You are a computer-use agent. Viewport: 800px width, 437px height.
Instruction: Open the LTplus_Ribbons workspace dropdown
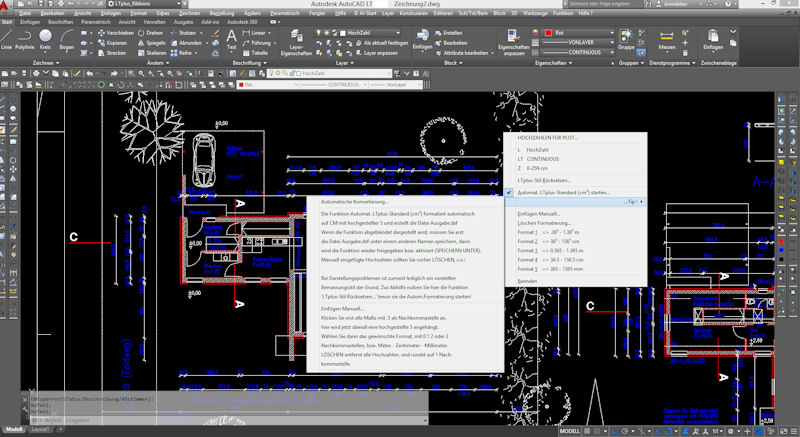(146, 4)
